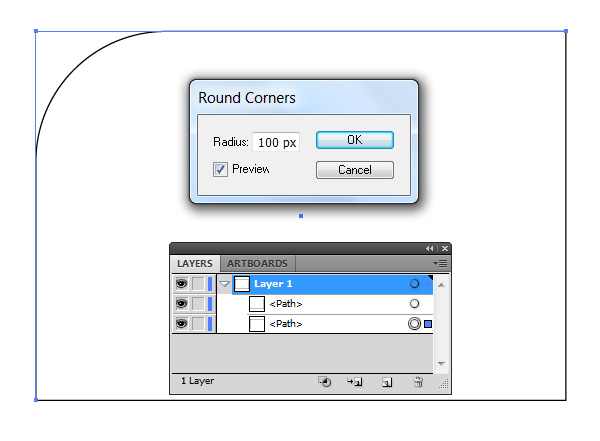Cancel the Round Corners dialog
600x441 pixels.
coord(355,170)
